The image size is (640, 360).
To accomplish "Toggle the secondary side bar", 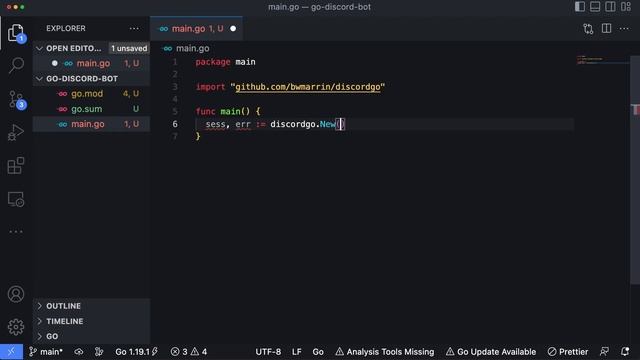I will pos(611,7).
